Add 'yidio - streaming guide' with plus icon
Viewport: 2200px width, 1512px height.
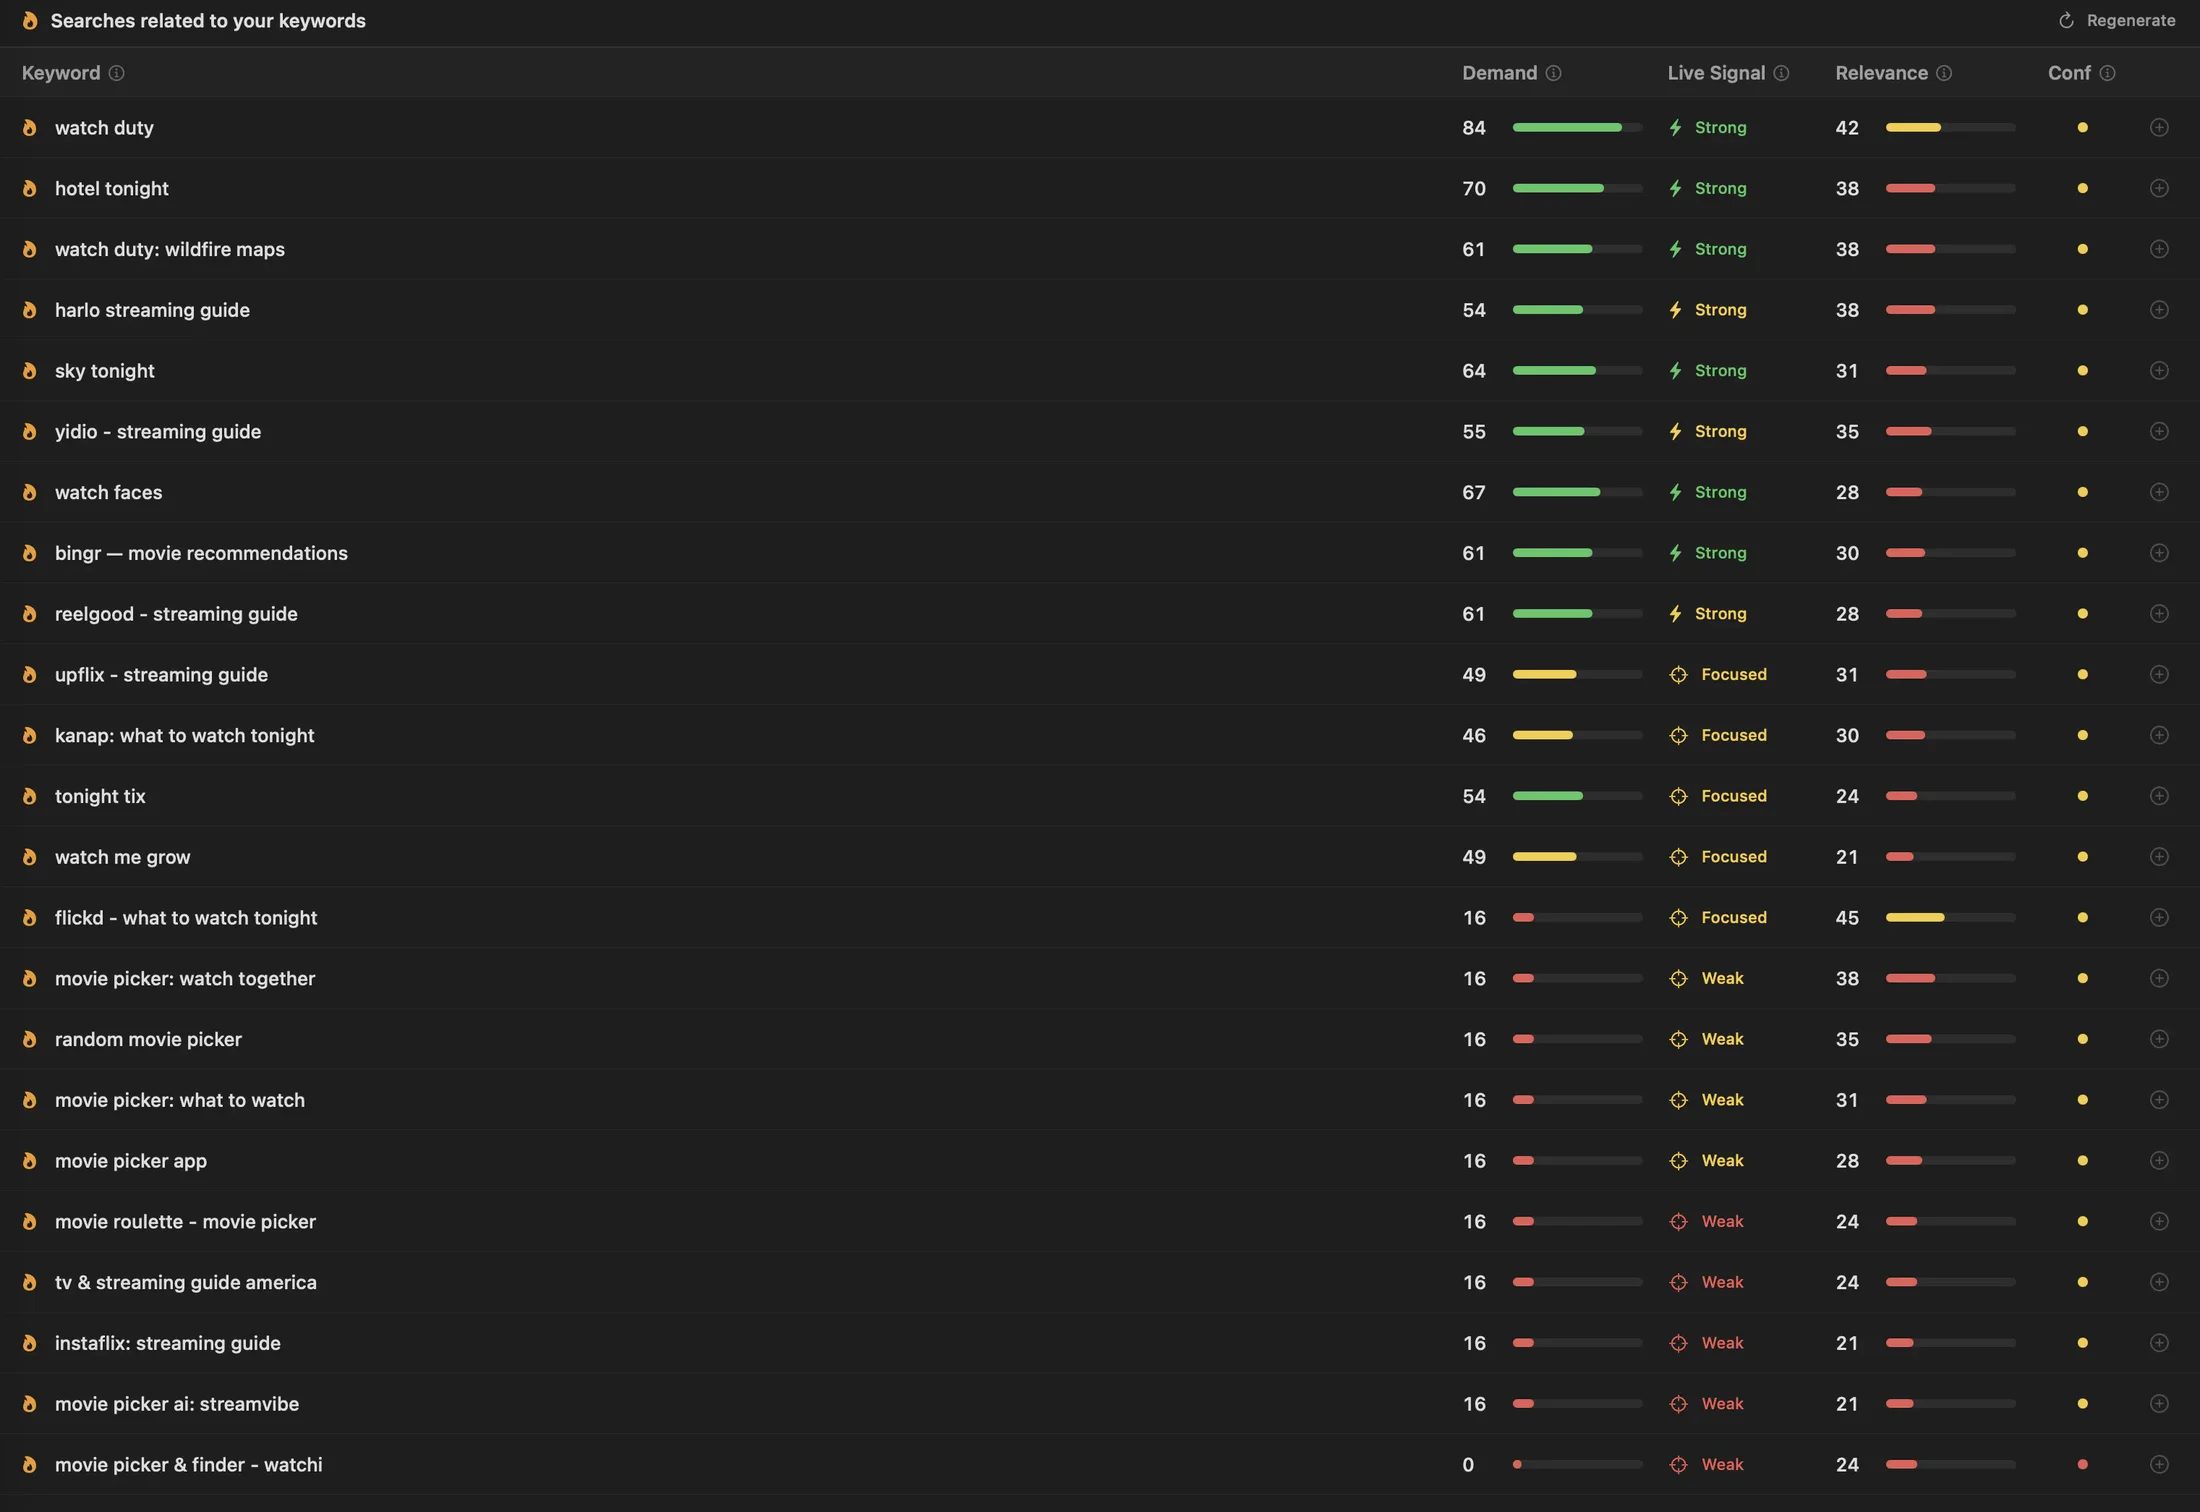coord(2159,431)
